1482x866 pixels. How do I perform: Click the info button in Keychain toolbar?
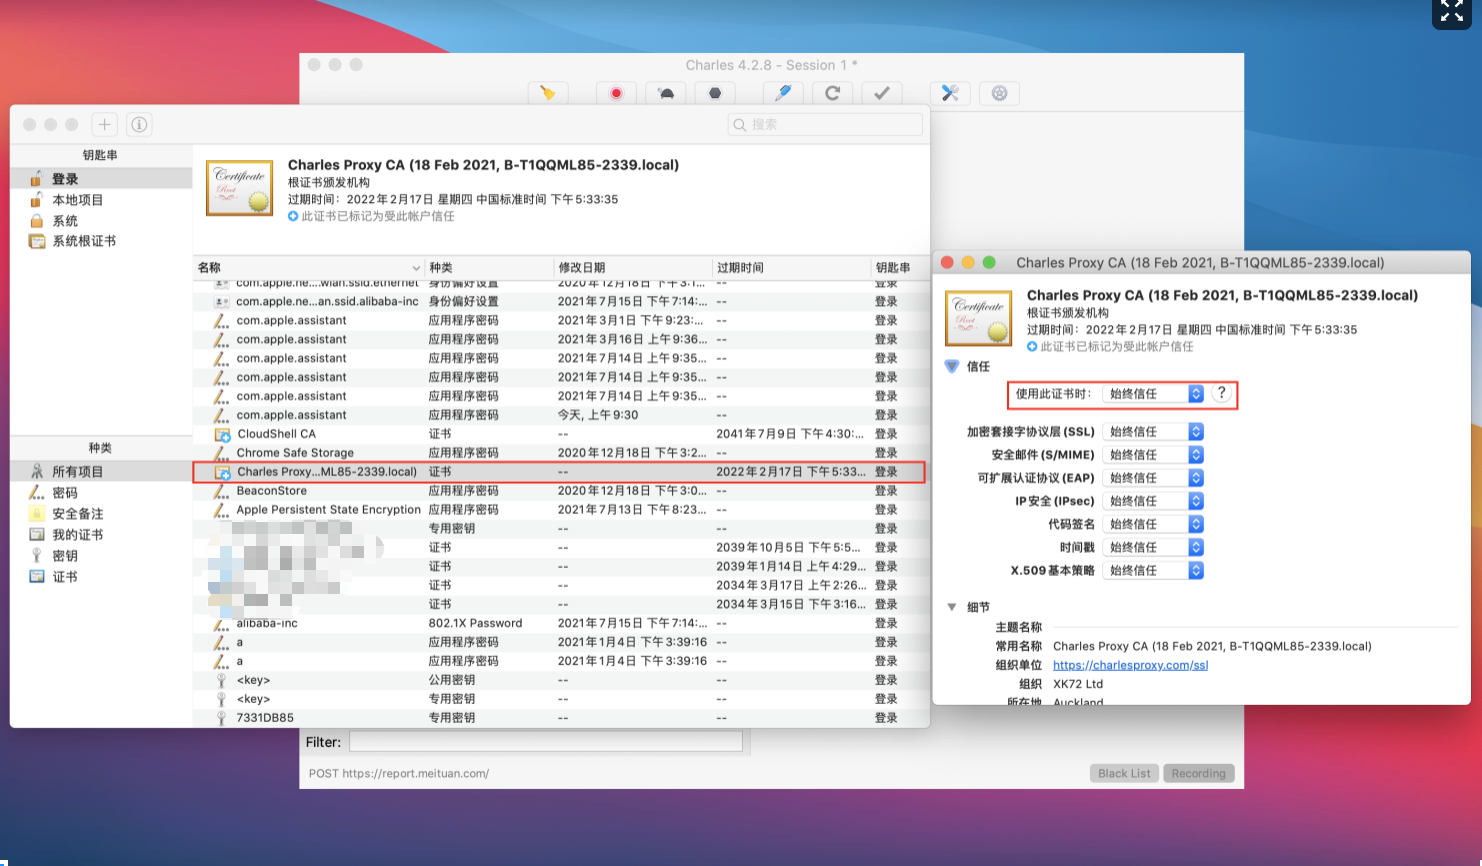pyautogui.click(x=139, y=124)
